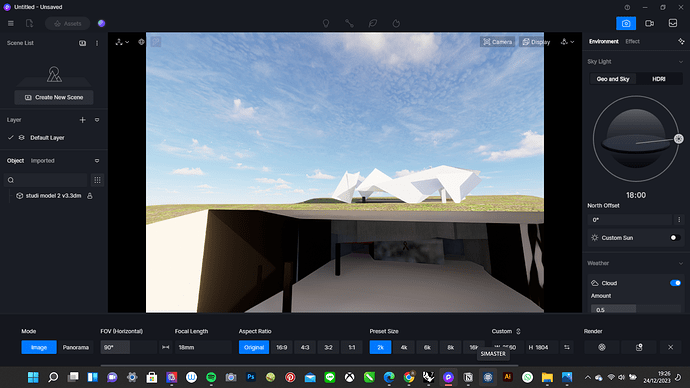Viewport: 690px width, 388px height.
Task: Create a new scene
Action: [x=54, y=97]
